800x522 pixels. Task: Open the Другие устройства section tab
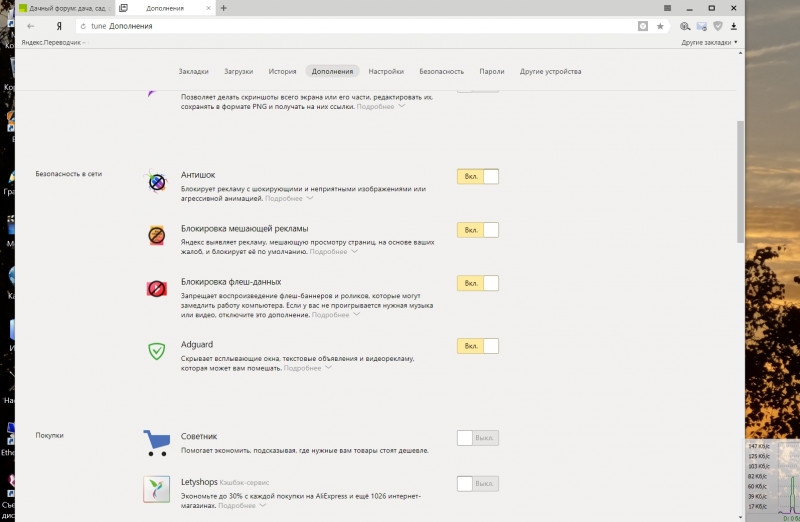pyautogui.click(x=550, y=71)
